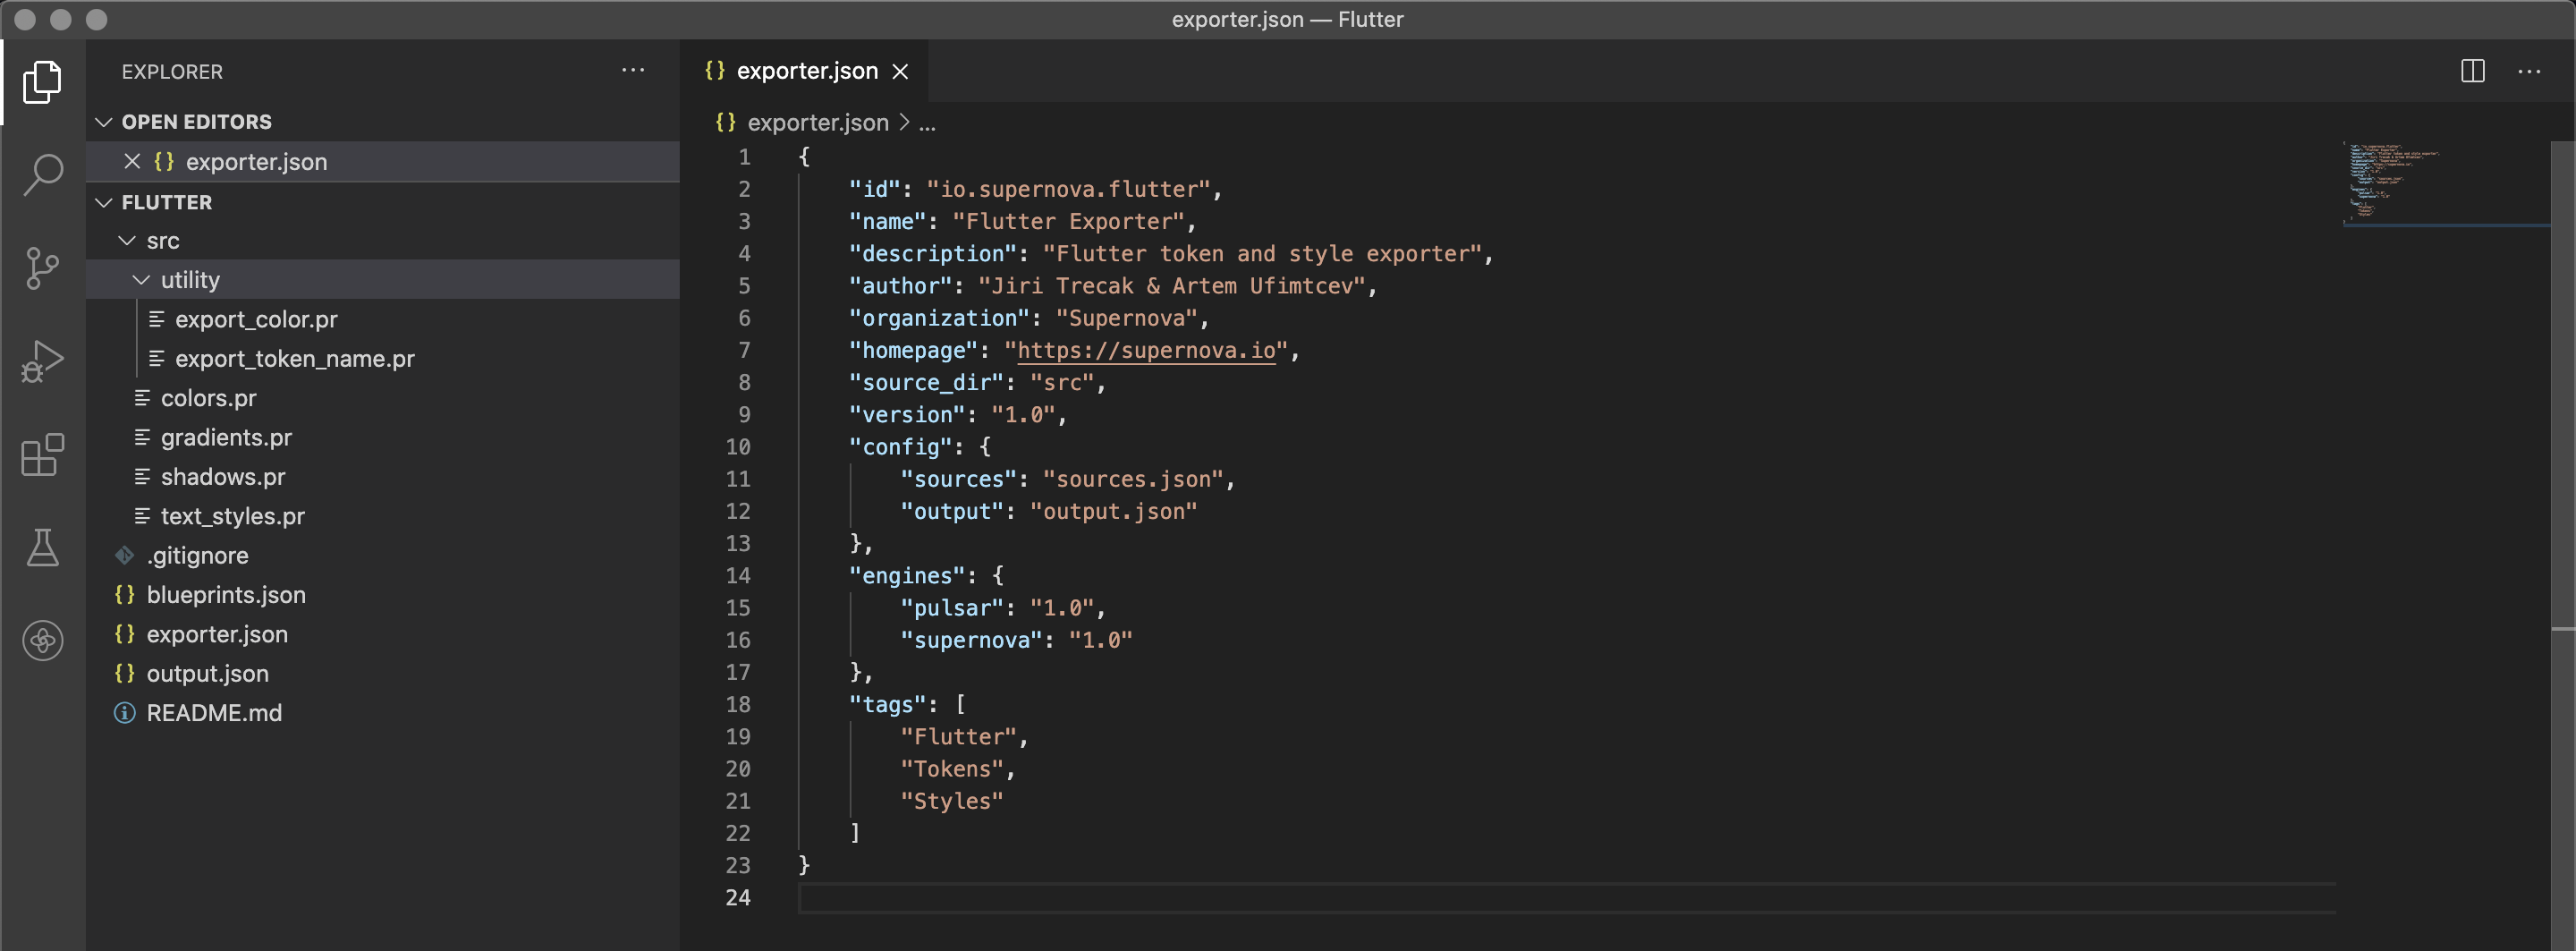Click the "Supernova" organization value
Image resolution: width=2576 pixels, height=951 pixels.
point(1127,318)
